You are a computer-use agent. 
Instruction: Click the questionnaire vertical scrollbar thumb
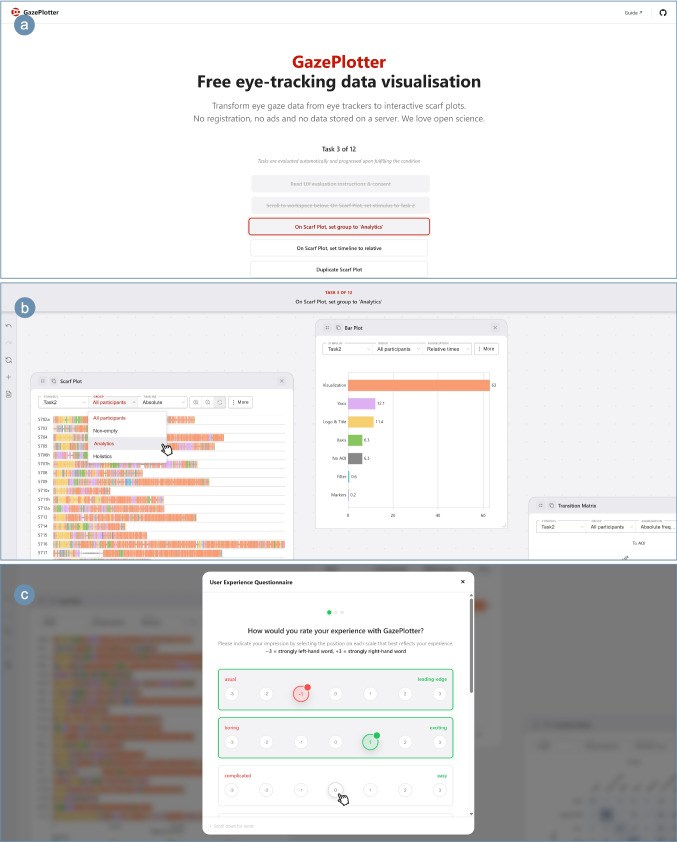point(471,645)
